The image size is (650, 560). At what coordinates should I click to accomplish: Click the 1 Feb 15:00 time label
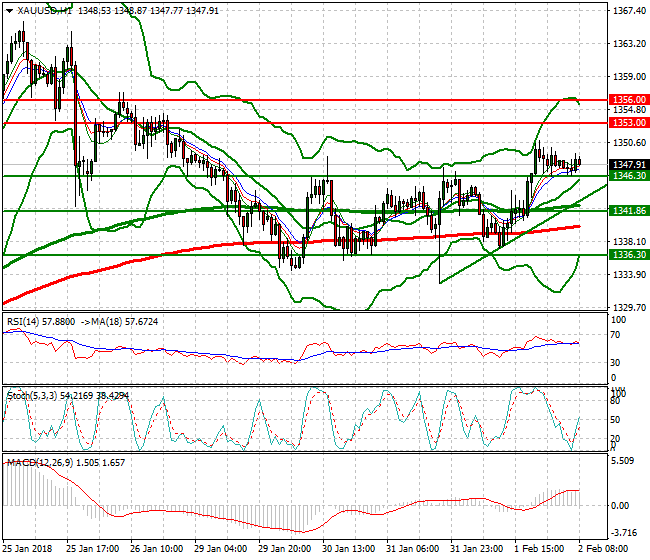coord(539,549)
